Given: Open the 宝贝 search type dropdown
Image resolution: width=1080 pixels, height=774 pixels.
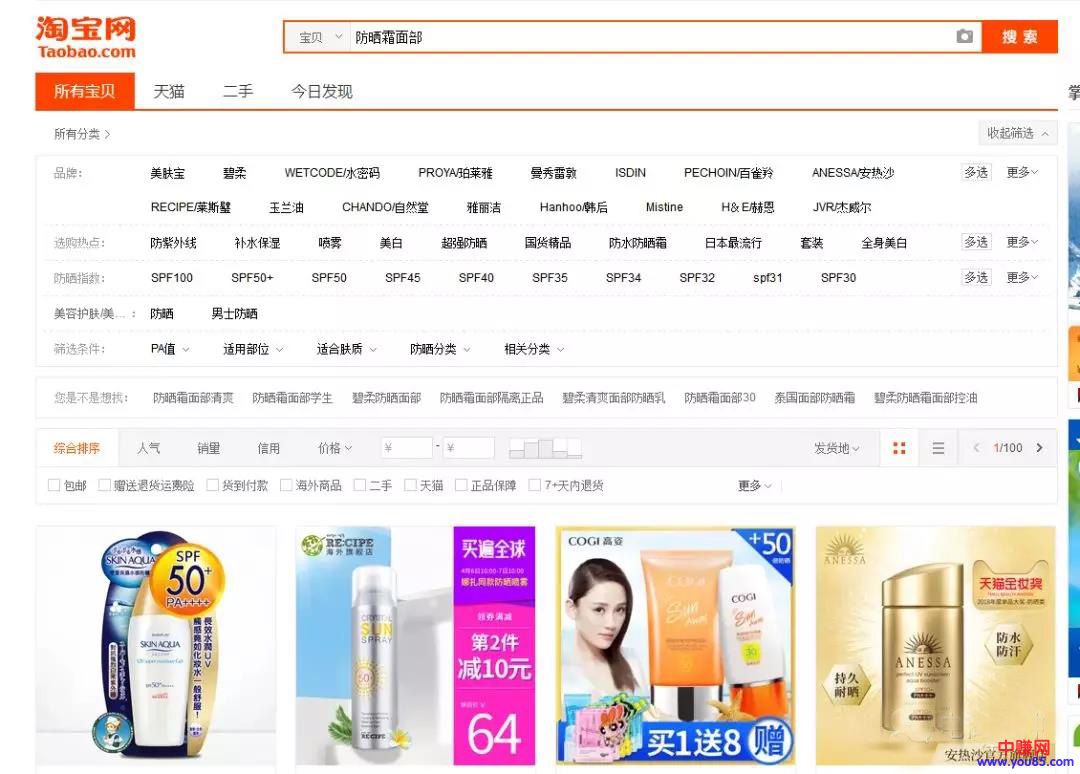Looking at the screenshot, I should coord(316,38).
